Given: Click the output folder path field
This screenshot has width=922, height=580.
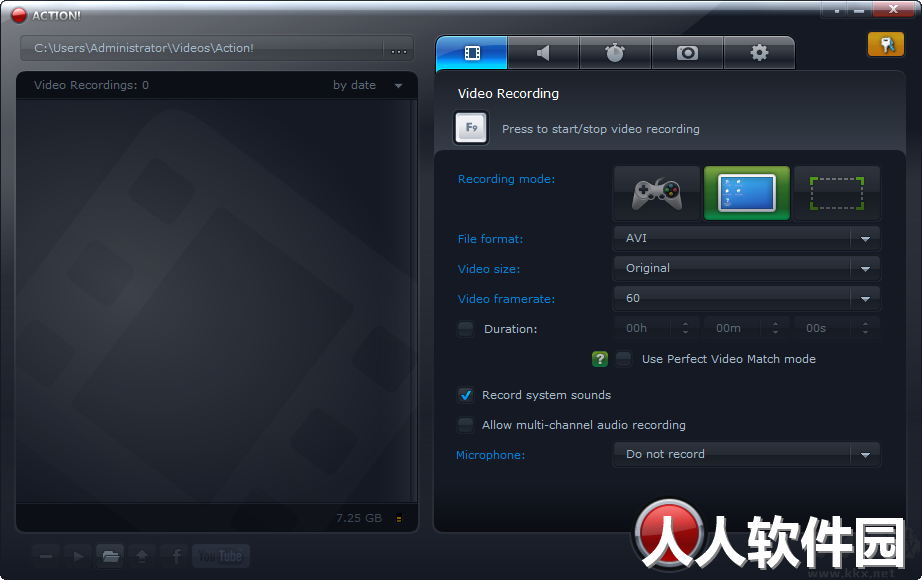Looking at the screenshot, I should 202,48.
